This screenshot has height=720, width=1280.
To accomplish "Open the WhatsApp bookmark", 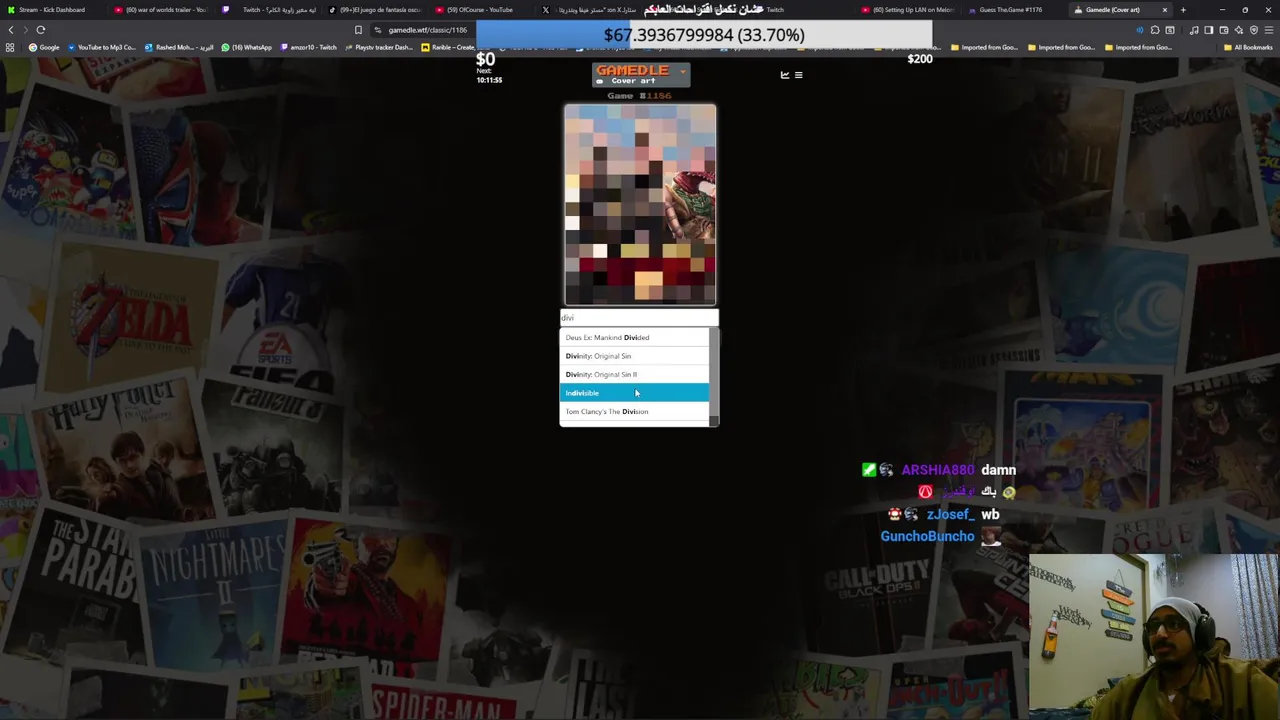I will (246, 47).
